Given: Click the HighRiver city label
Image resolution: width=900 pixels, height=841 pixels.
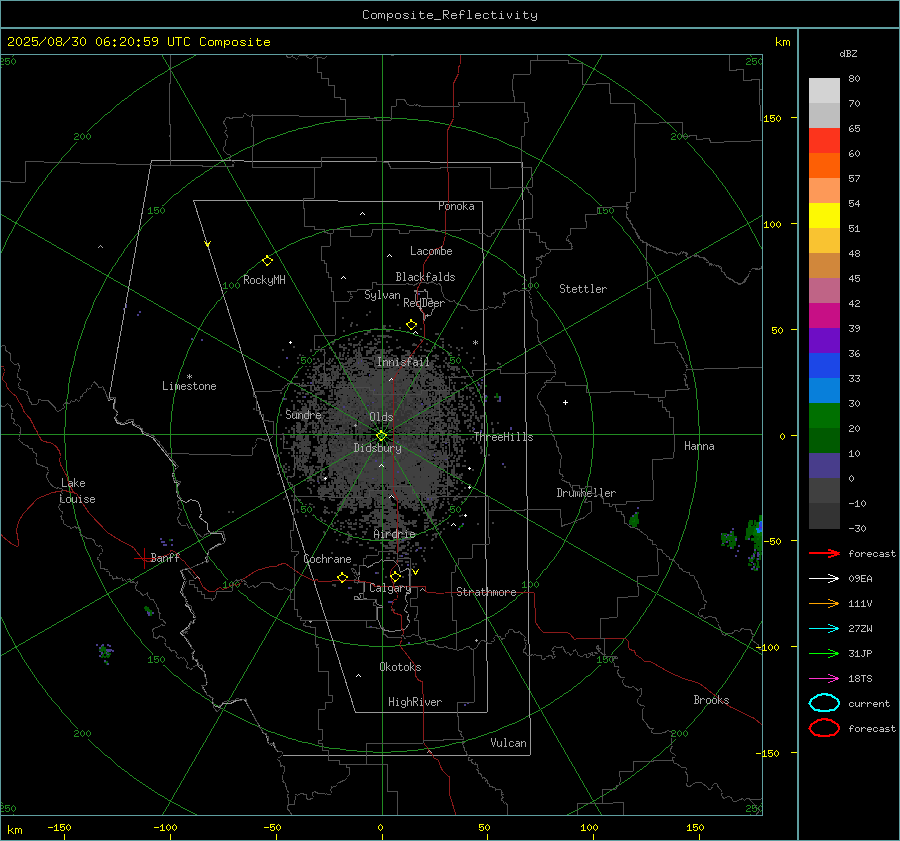Looking at the screenshot, I should coord(415,702).
